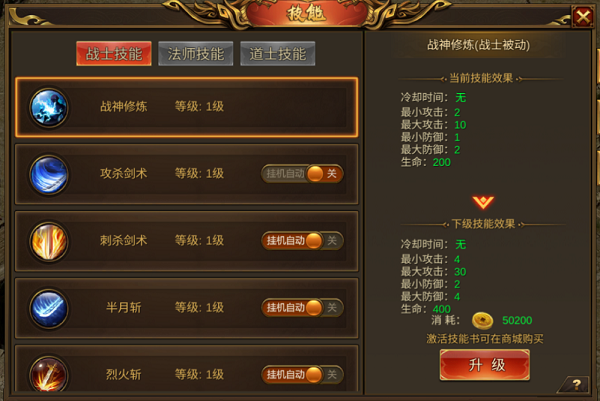
Task: Disable 挂机自动 for 刺杀剑术
Action: (302, 241)
